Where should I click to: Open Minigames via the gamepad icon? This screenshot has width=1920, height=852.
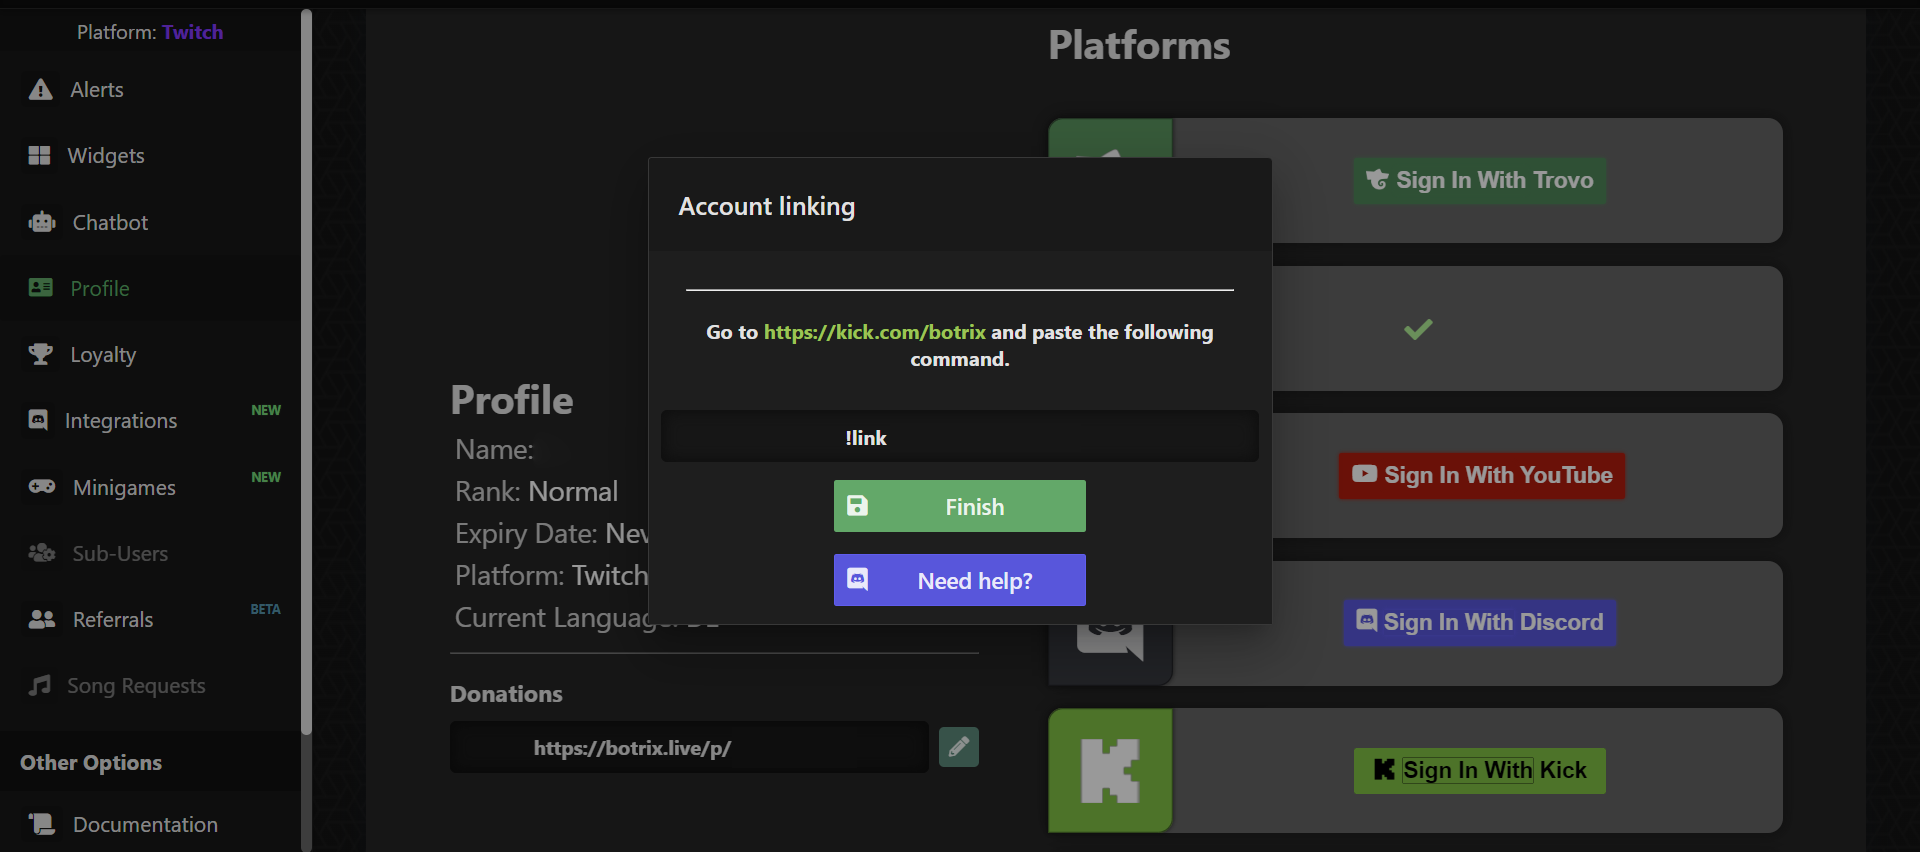[x=42, y=487]
